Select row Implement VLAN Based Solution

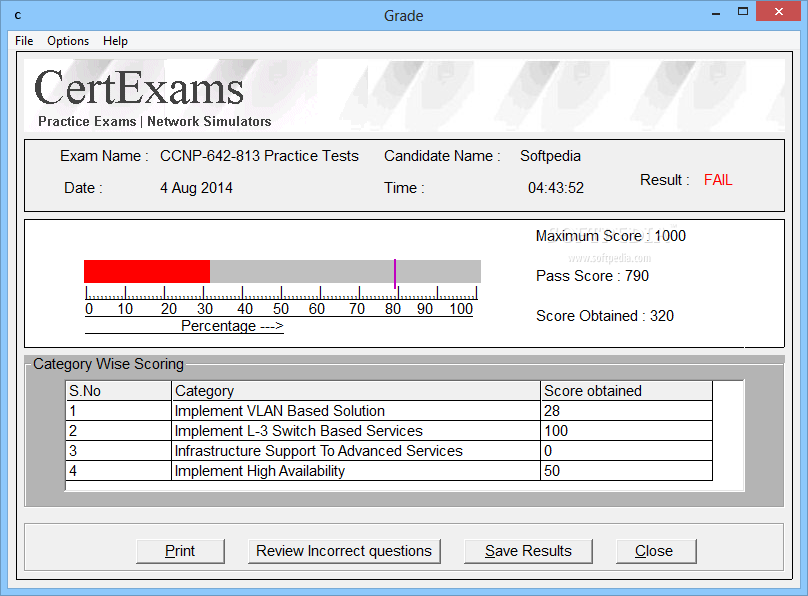point(389,411)
